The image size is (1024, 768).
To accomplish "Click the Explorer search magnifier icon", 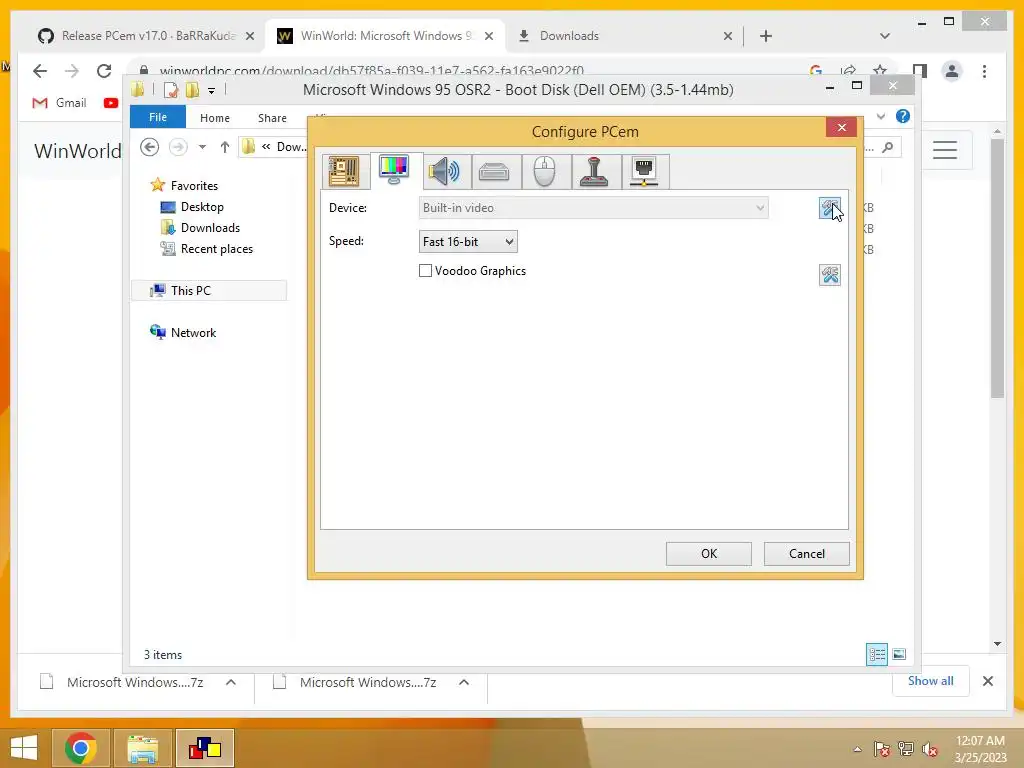I will 887,148.
